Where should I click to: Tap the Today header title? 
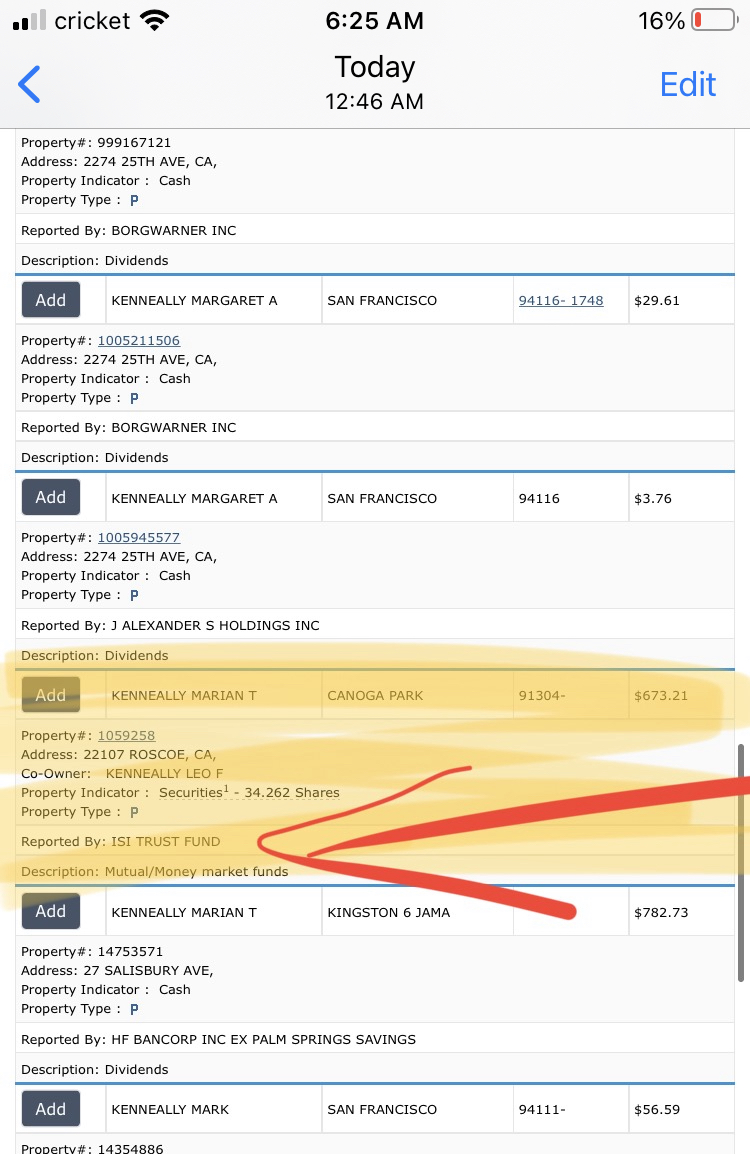pyautogui.click(x=375, y=67)
